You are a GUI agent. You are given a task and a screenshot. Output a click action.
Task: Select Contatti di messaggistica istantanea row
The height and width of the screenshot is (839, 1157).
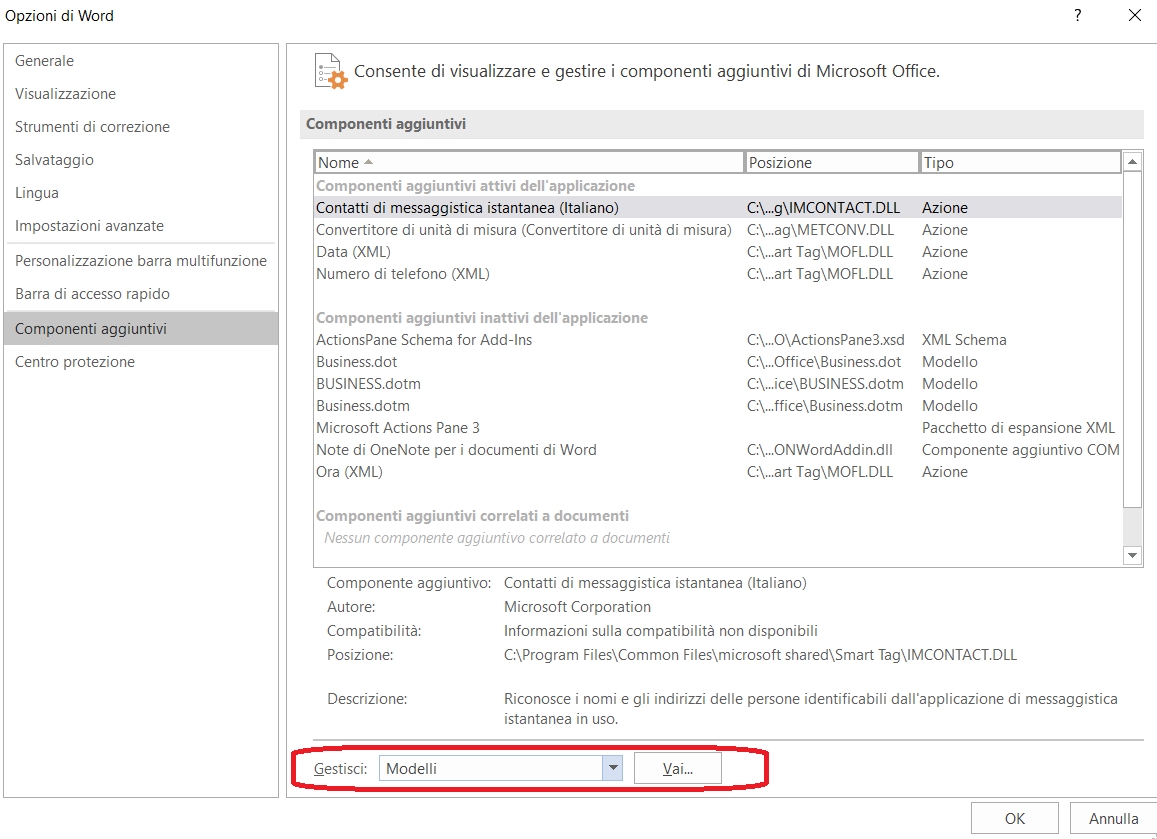click(x=717, y=207)
